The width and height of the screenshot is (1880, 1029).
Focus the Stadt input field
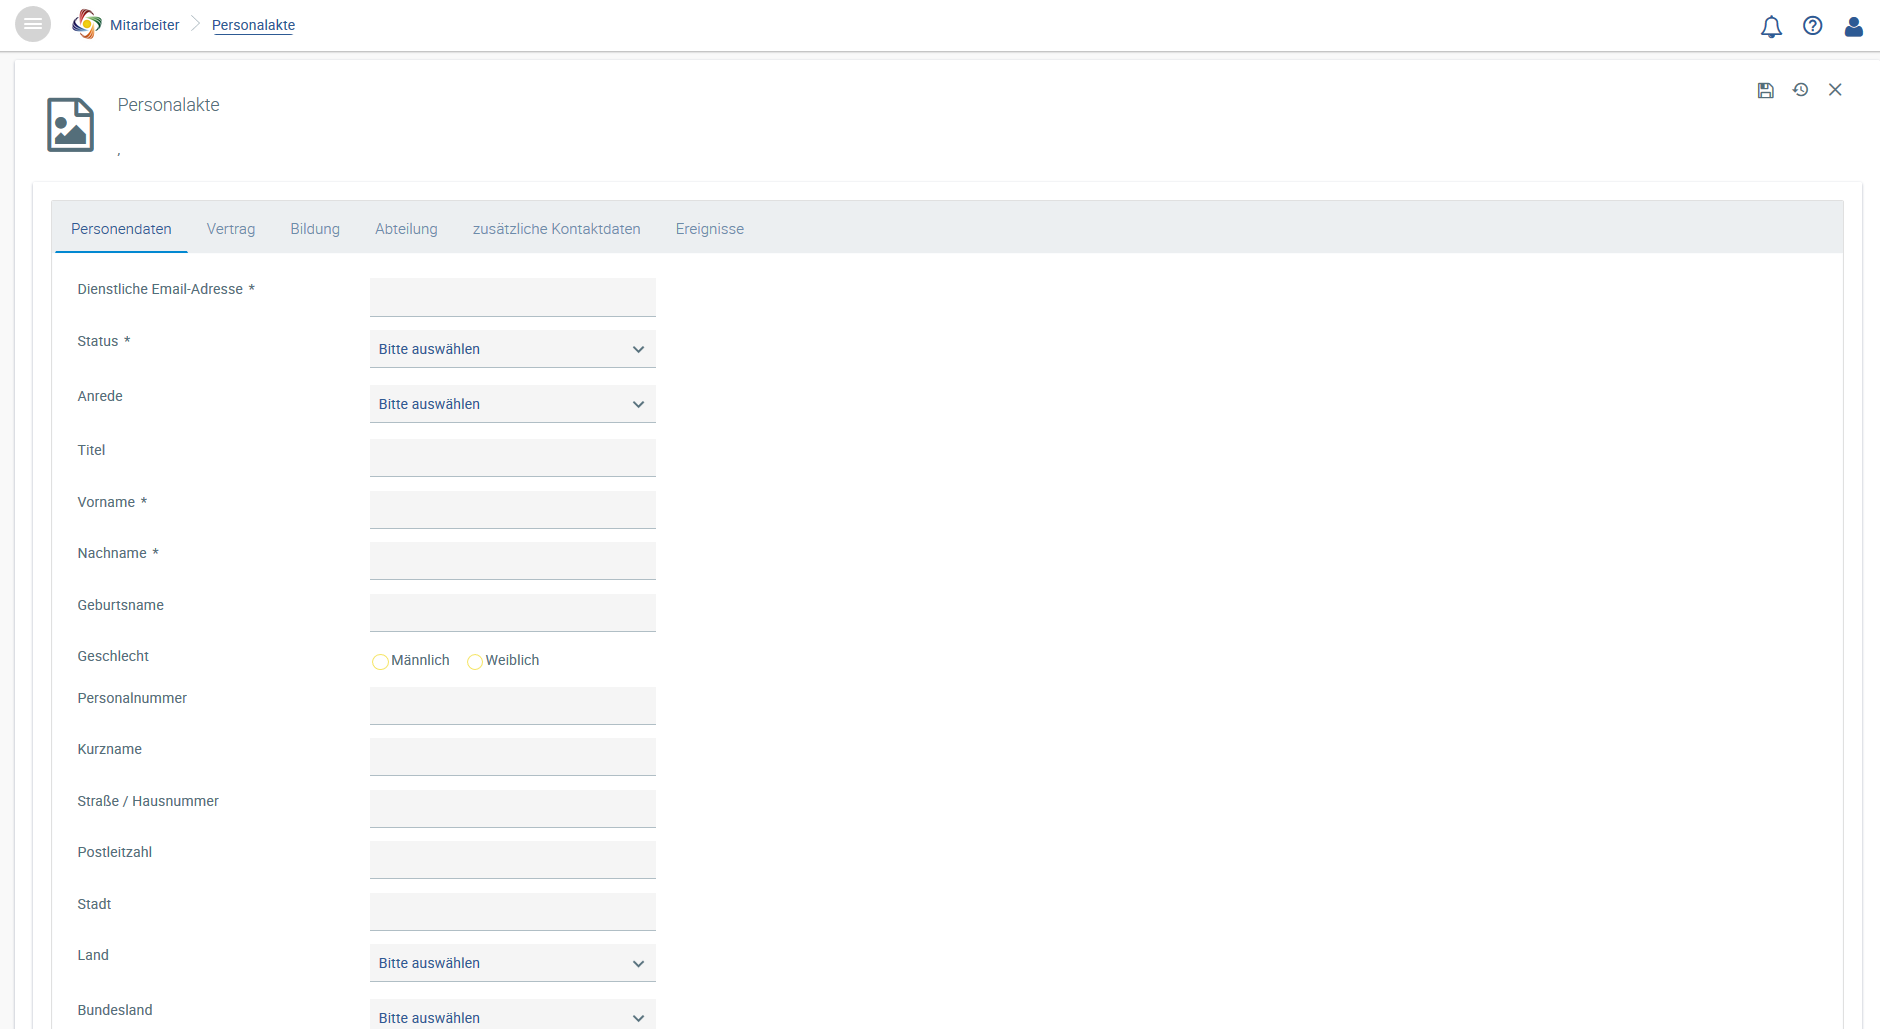513,912
